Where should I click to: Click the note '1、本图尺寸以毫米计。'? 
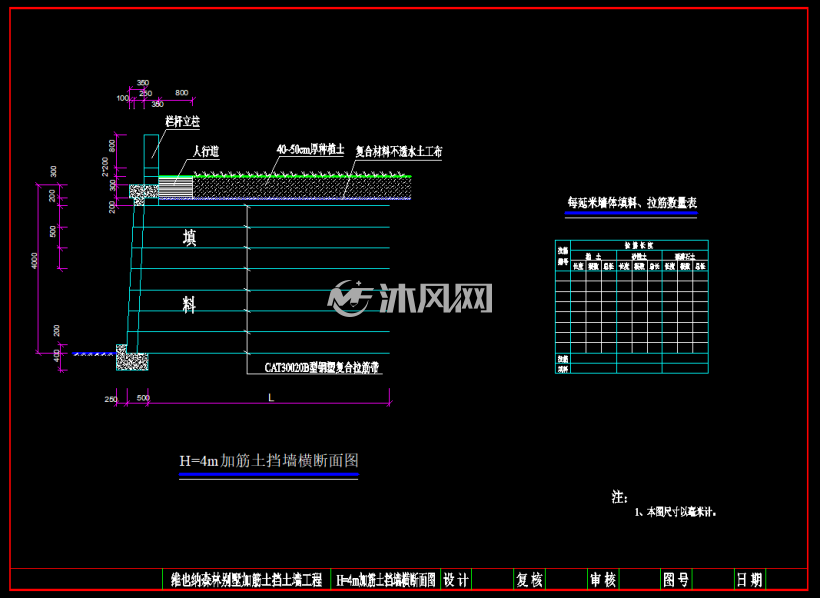click(x=675, y=512)
